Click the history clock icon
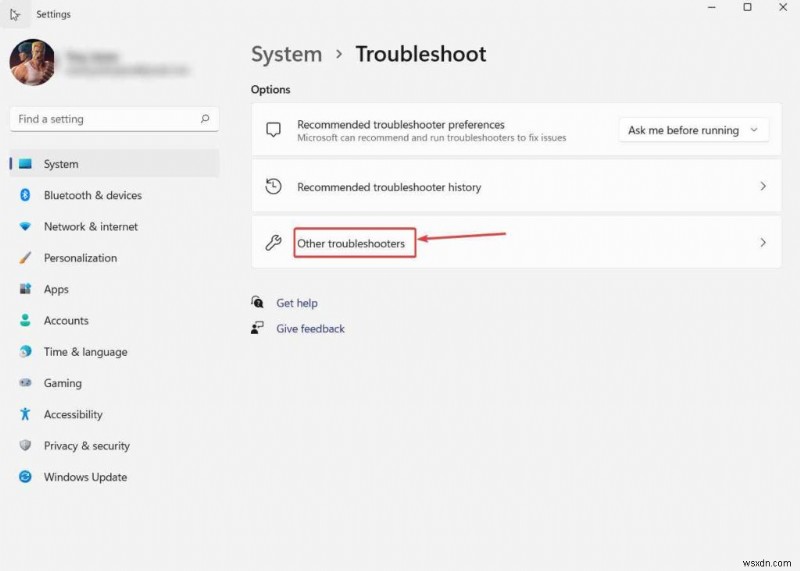 tap(273, 186)
